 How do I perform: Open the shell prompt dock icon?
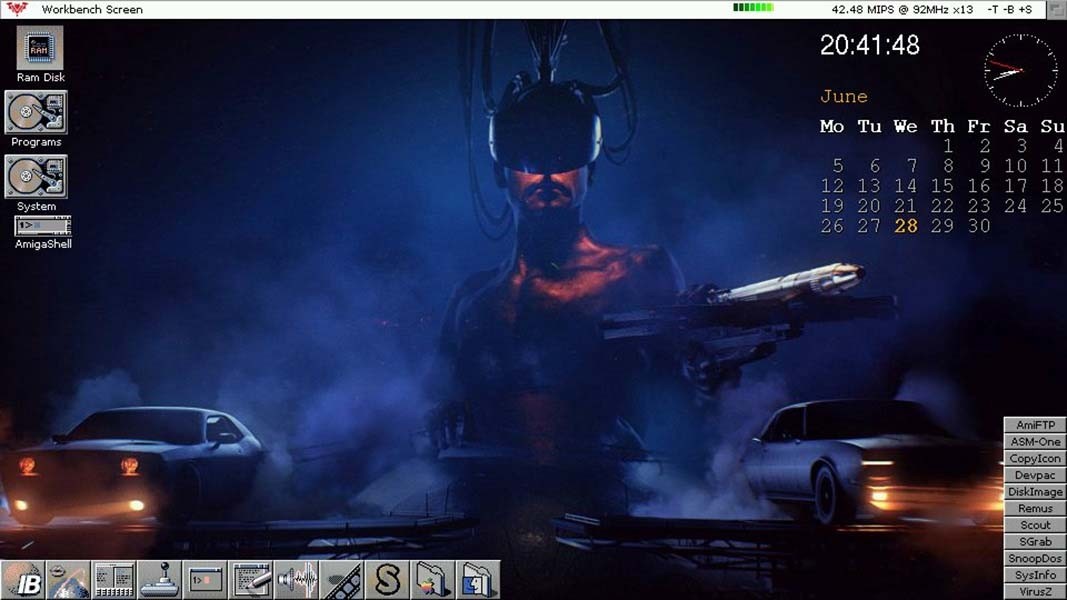pyautogui.click(x=205, y=580)
